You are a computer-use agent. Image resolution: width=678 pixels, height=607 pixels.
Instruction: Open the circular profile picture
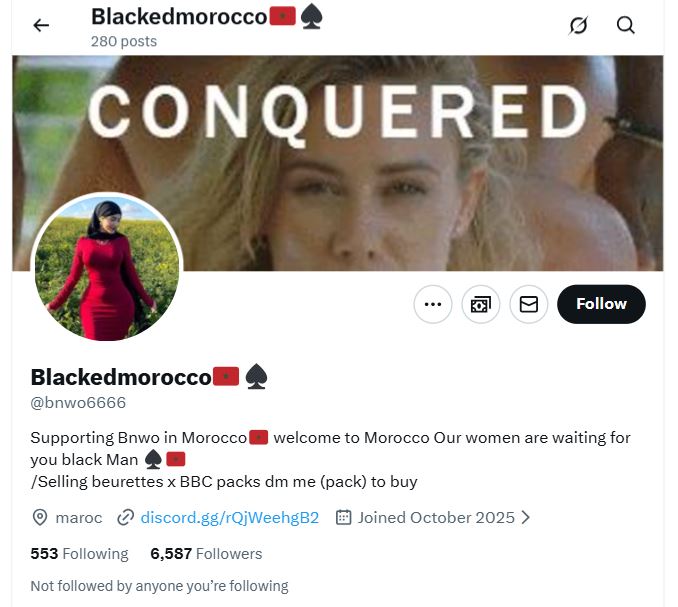(x=107, y=269)
